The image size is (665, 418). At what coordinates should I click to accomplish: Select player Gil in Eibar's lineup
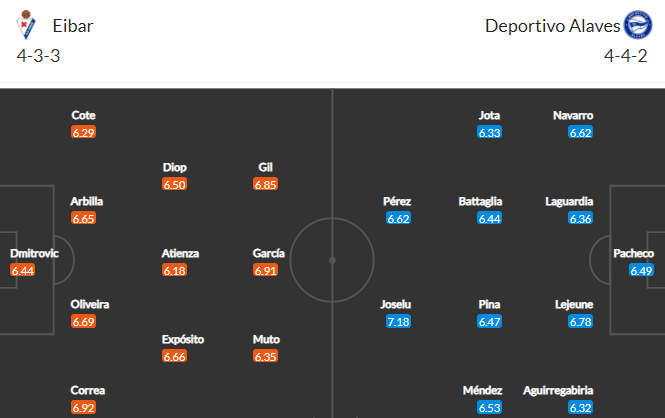click(x=265, y=167)
